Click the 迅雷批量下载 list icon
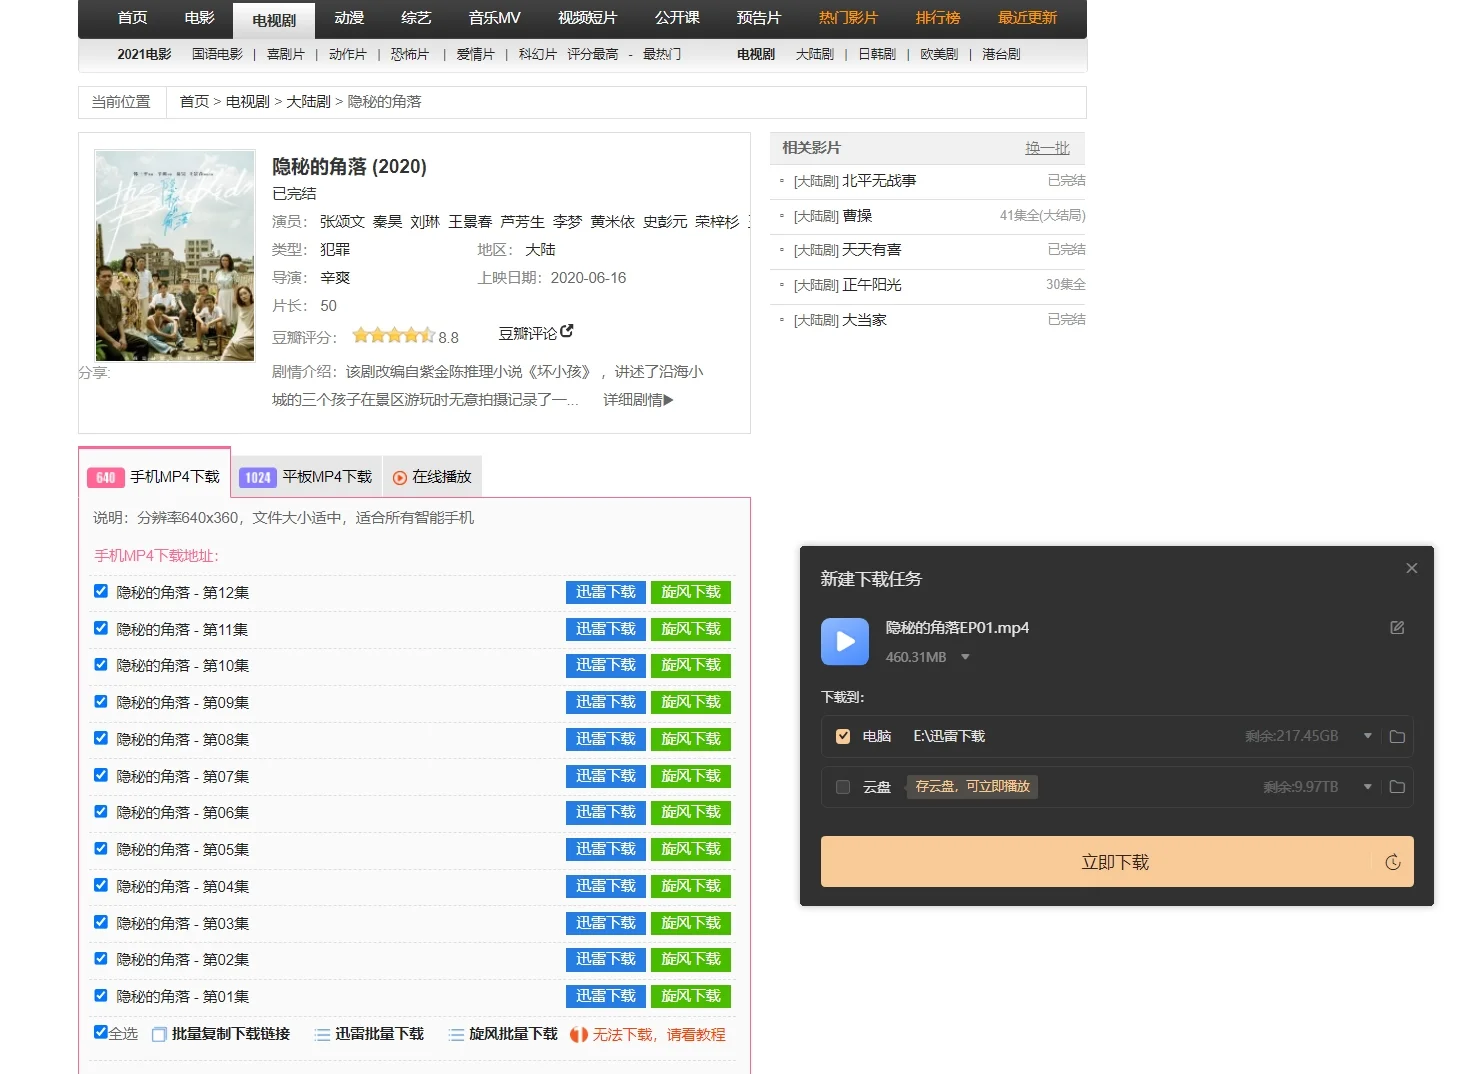 tap(322, 1035)
